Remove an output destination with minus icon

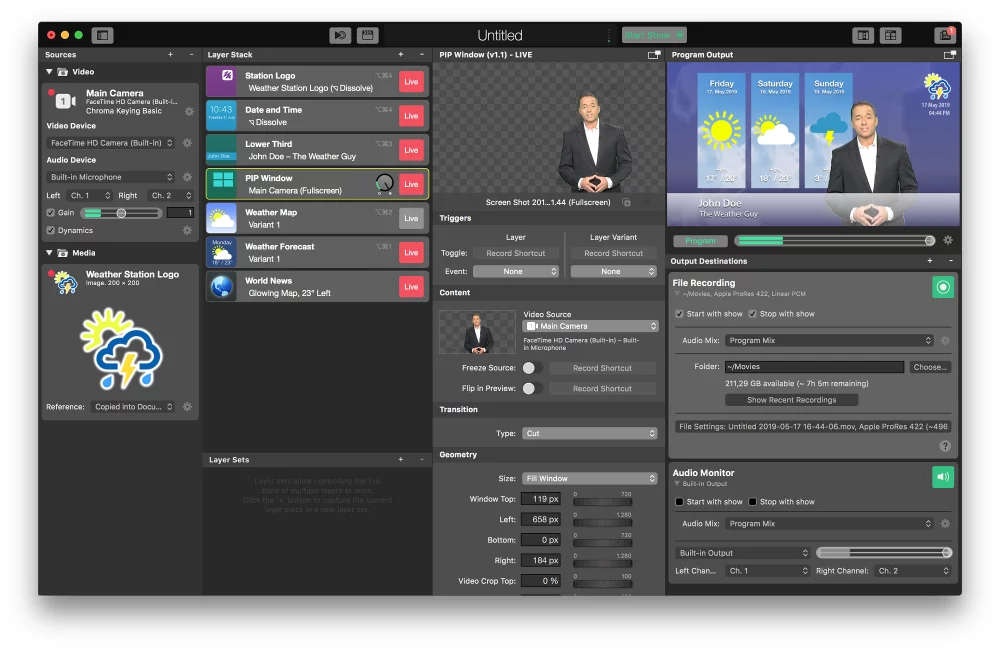tap(951, 261)
